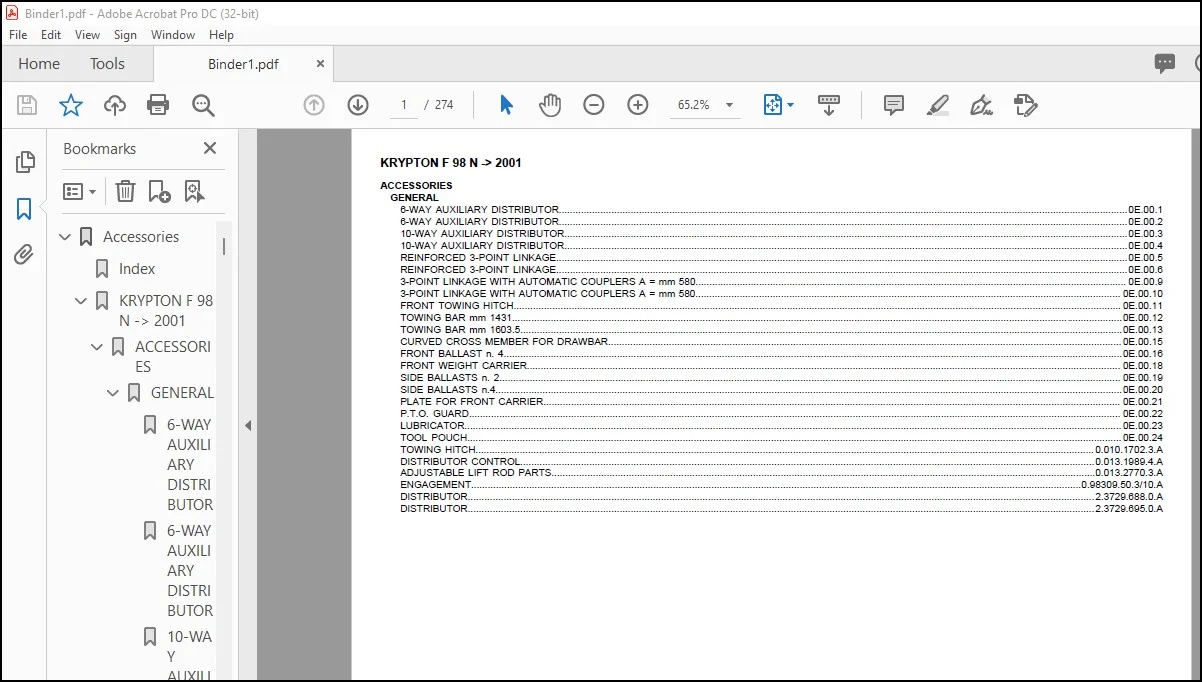Click the page number input field

click(404, 105)
